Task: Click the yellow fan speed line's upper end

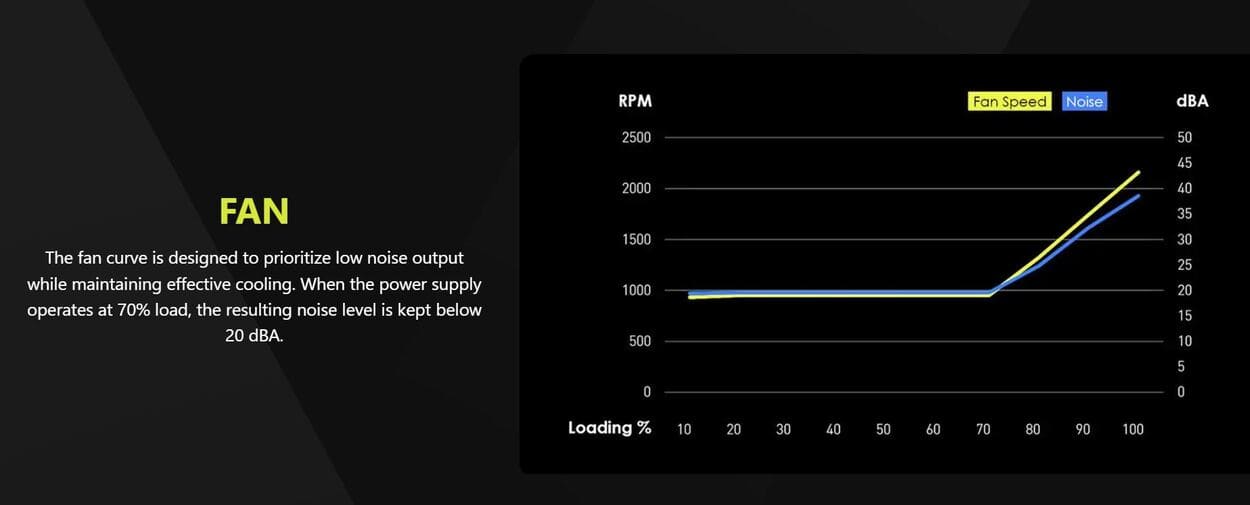Action: 1138,173
